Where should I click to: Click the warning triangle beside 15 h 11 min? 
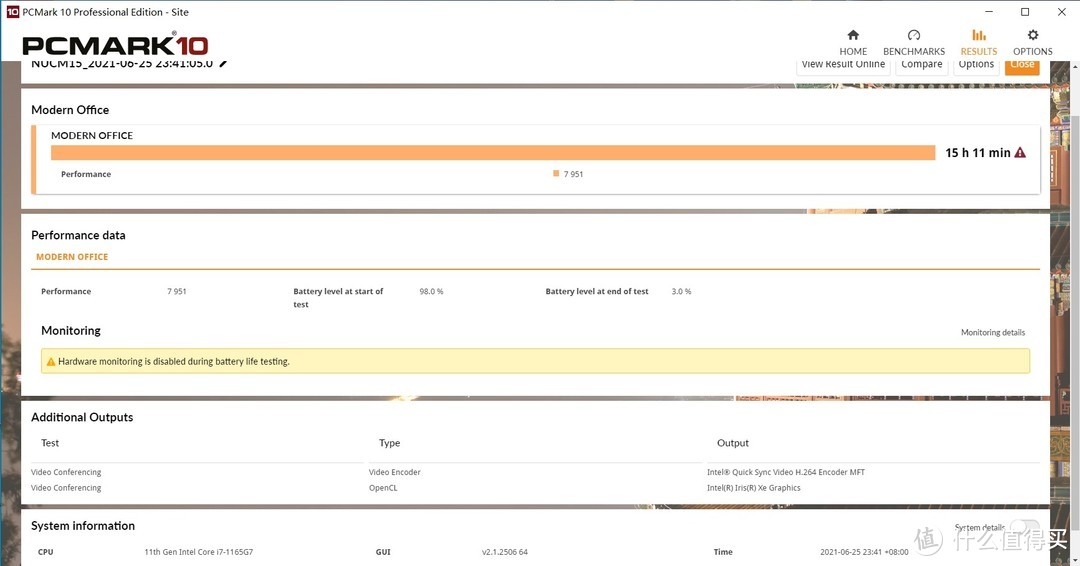[1020, 152]
